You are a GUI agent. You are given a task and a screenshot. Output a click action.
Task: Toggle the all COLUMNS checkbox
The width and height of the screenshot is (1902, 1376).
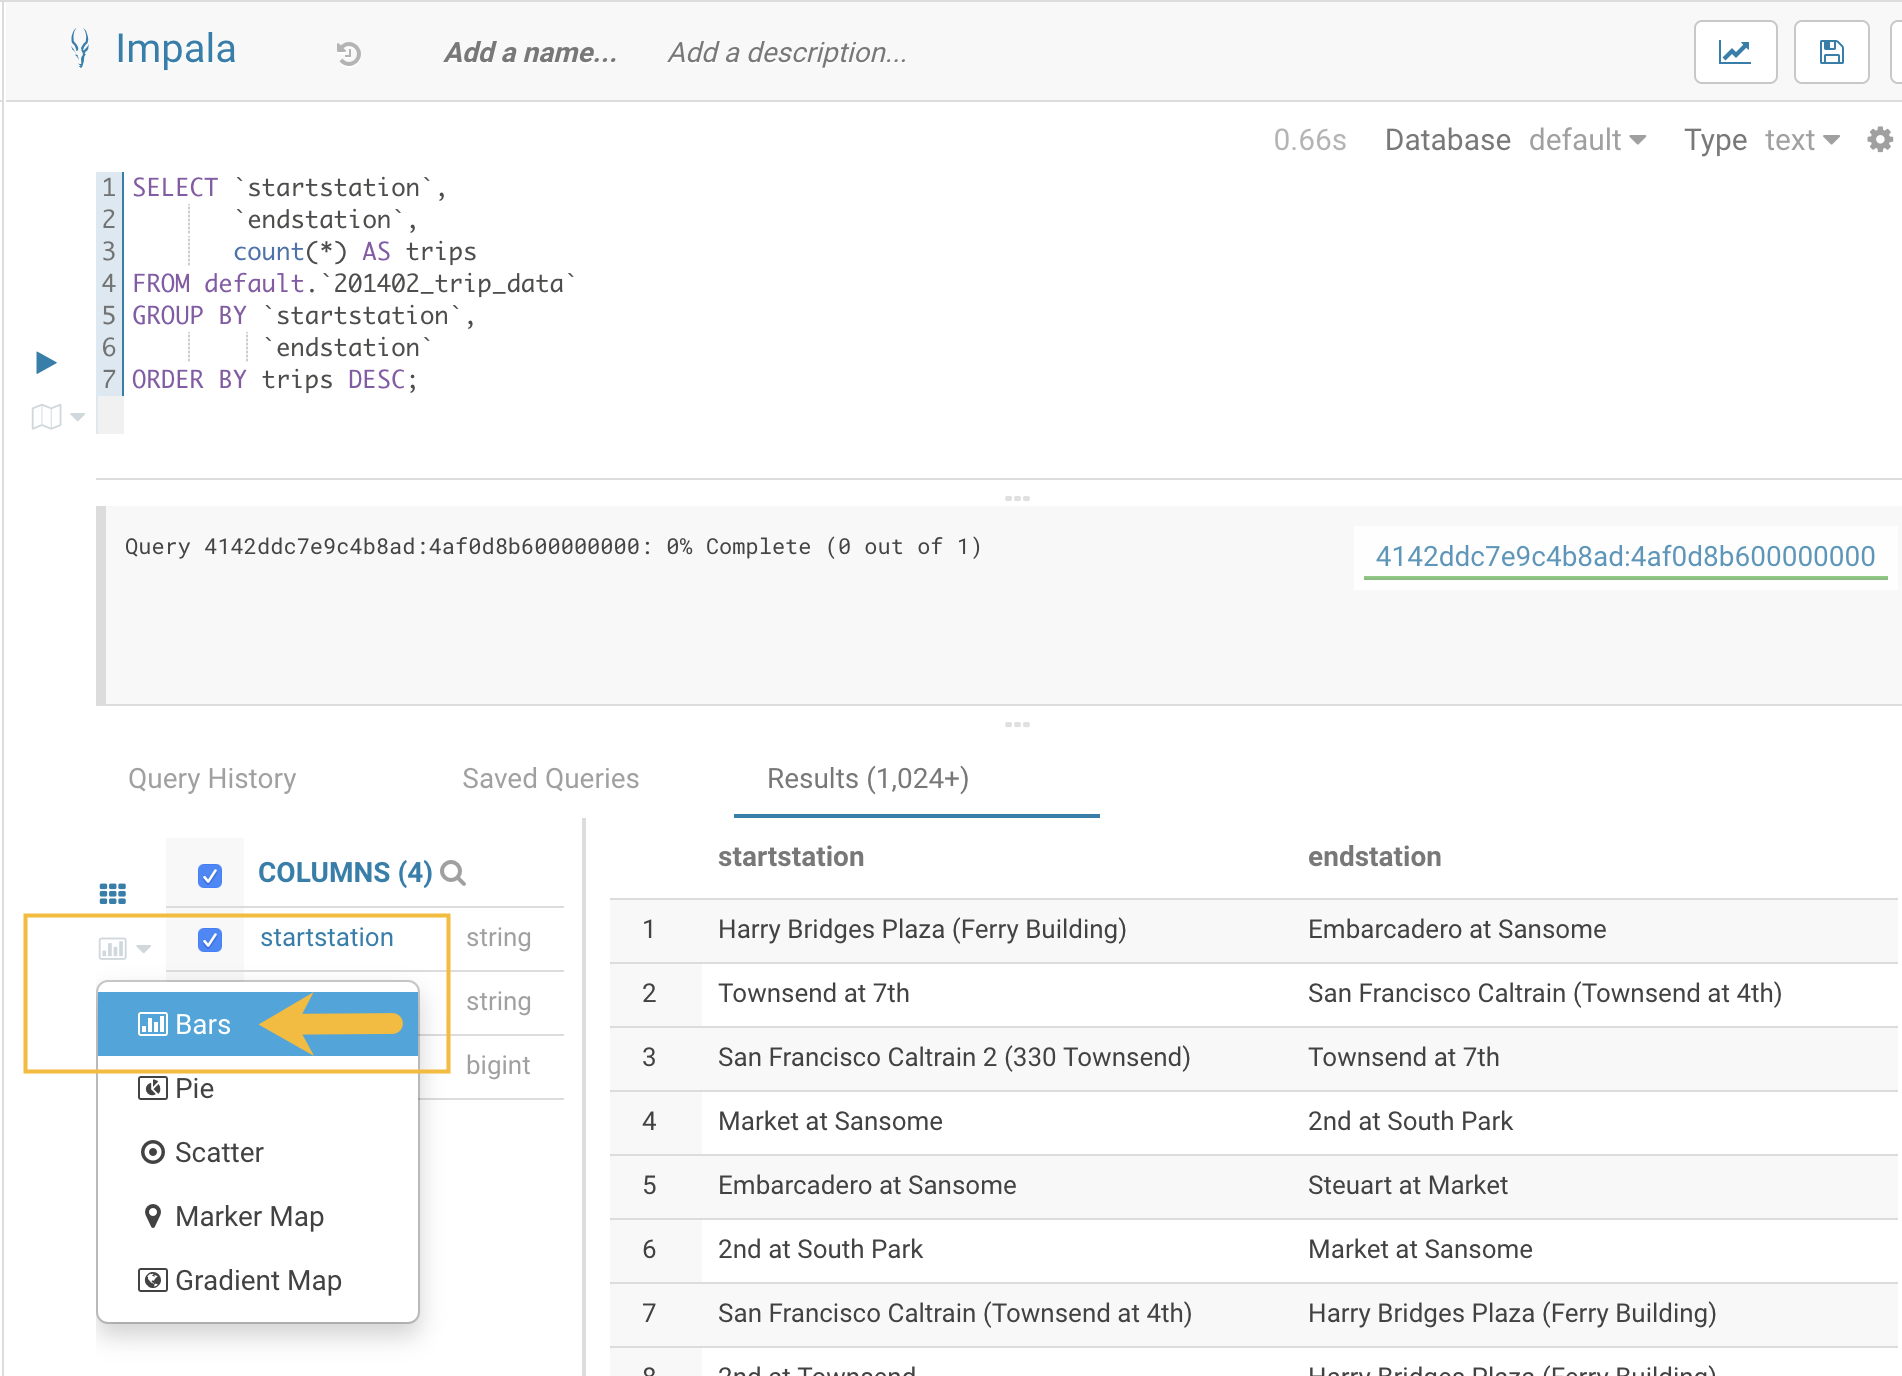coord(210,875)
